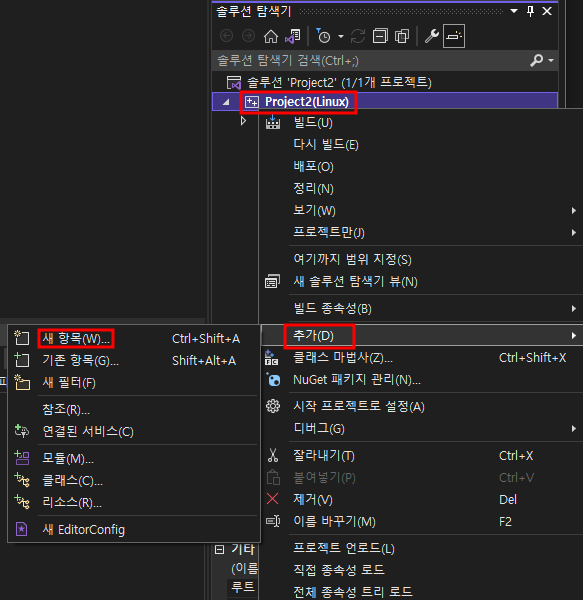Click 새 EditorConfig in the submenu
The width and height of the screenshot is (583, 600).
click(x=134, y=530)
